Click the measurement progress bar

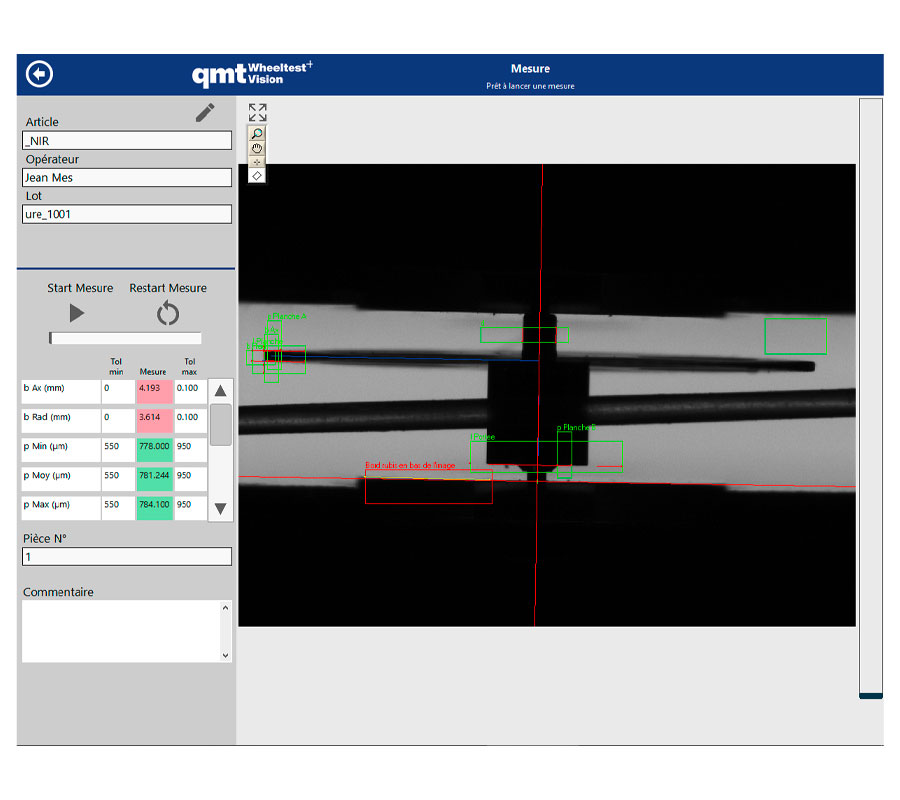pyautogui.click(x=125, y=338)
